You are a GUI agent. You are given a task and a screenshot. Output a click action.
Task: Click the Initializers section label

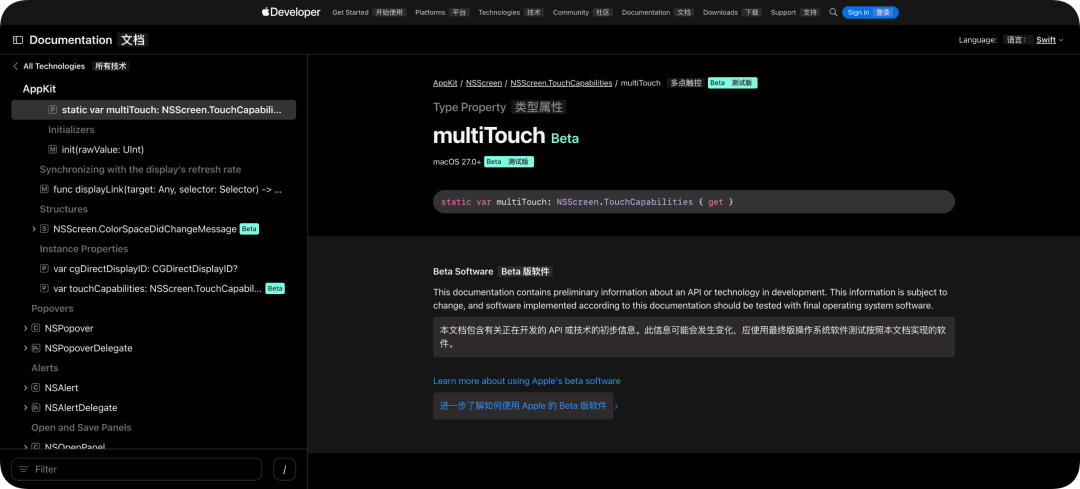click(71, 129)
